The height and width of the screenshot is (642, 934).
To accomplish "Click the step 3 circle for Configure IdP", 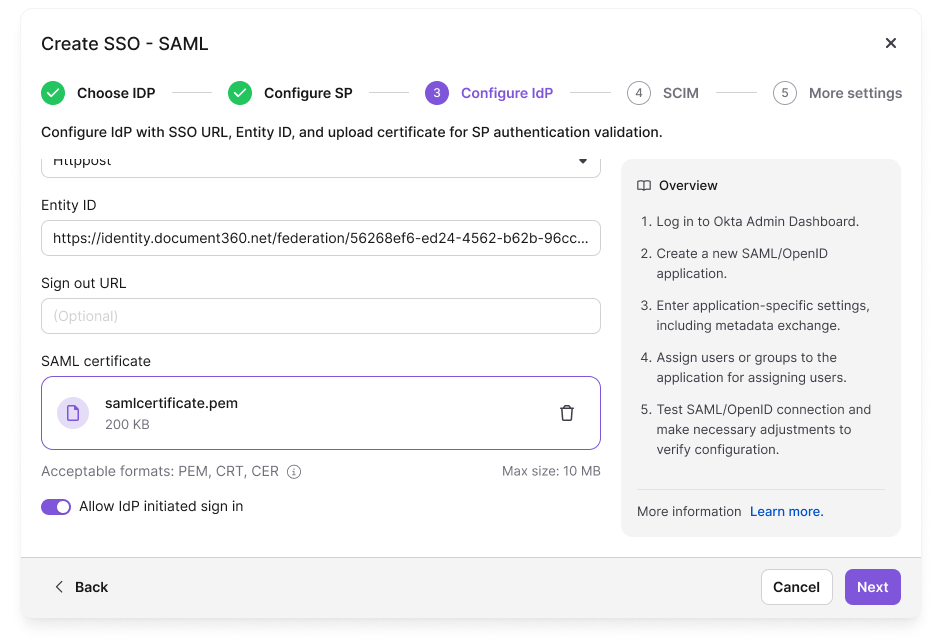I will pyautogui.click(x=437, y=93).
